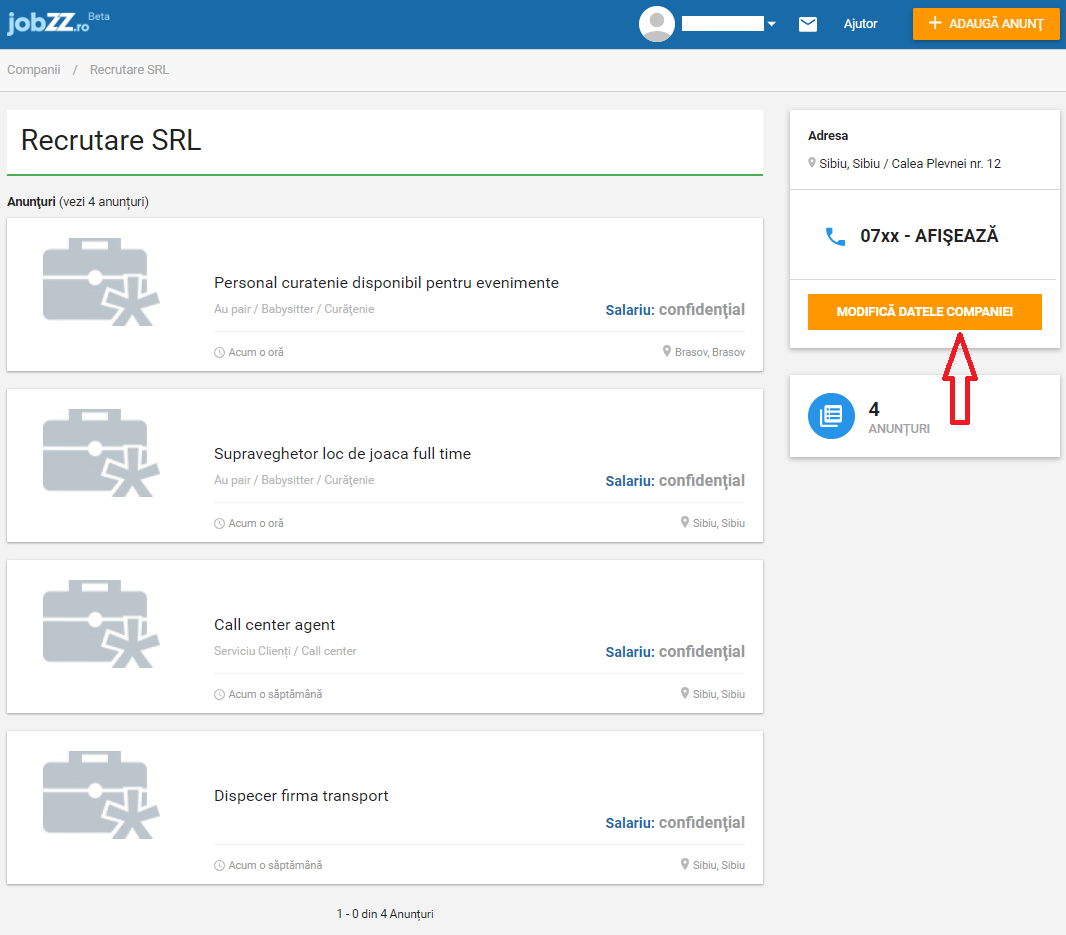Click '1 - 0 din 4 Anunțuri' pagination text
Screen dimensions: 1066x935
[385, 914]
